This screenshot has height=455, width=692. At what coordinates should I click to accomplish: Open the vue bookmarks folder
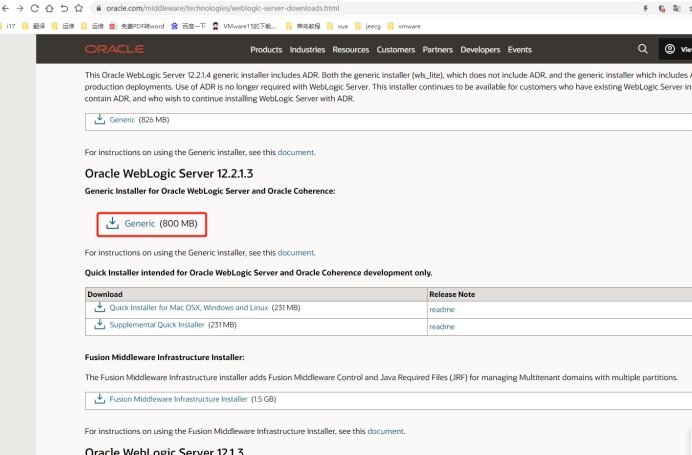click(338, 26)
